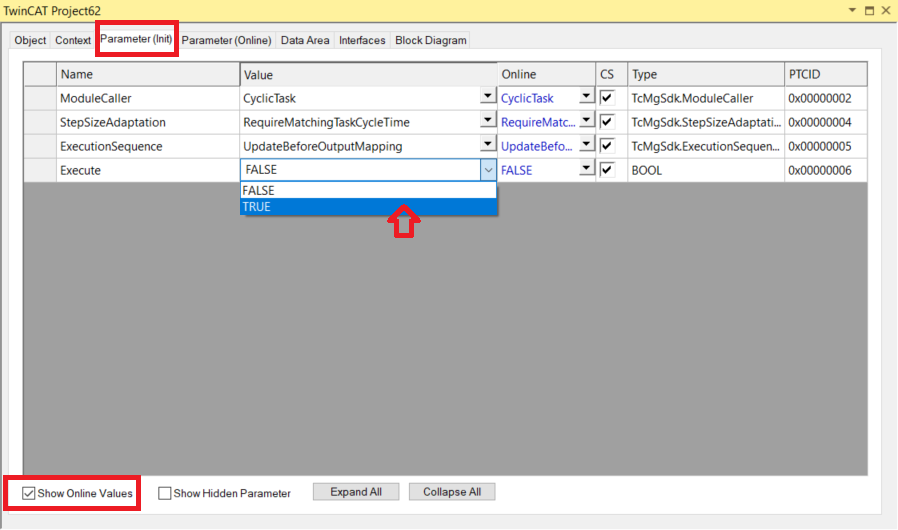This screenshot has height=530, width=898.
Task: Open ModuleCaller Online dropdown arrow
Action: pos(586,96)
